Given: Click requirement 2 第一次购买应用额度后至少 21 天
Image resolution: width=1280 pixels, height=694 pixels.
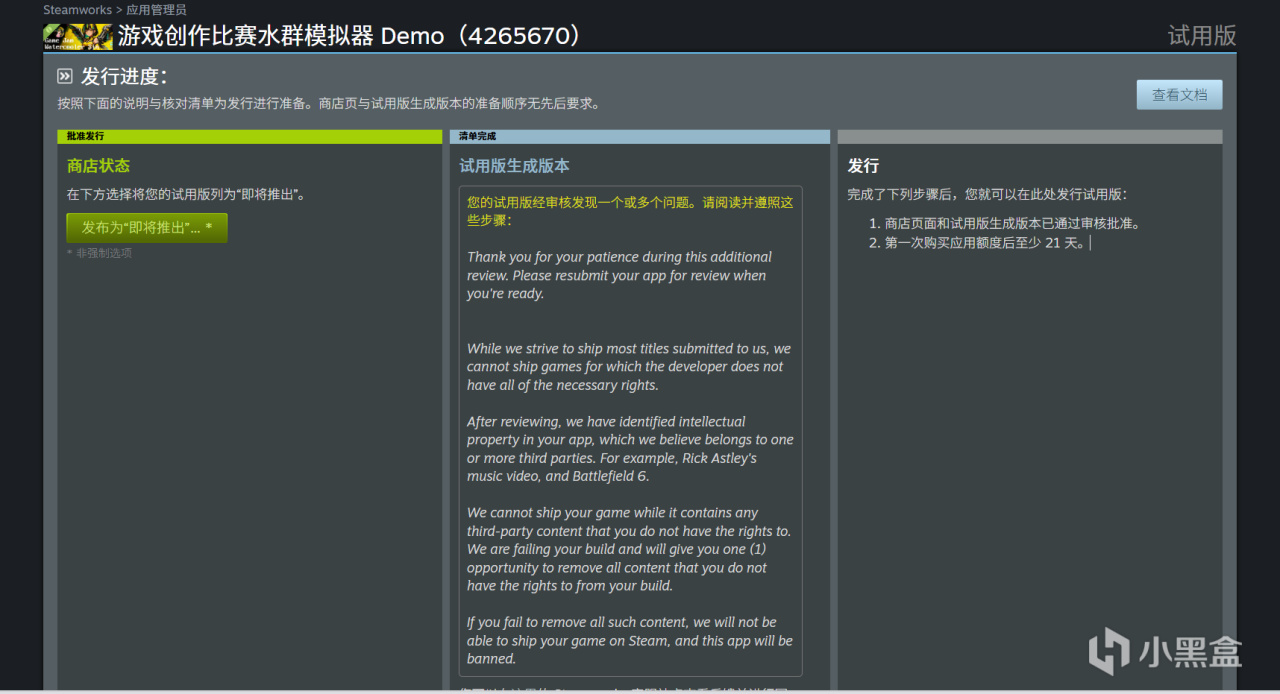Looking at the screenshot, I should (985, 243).
